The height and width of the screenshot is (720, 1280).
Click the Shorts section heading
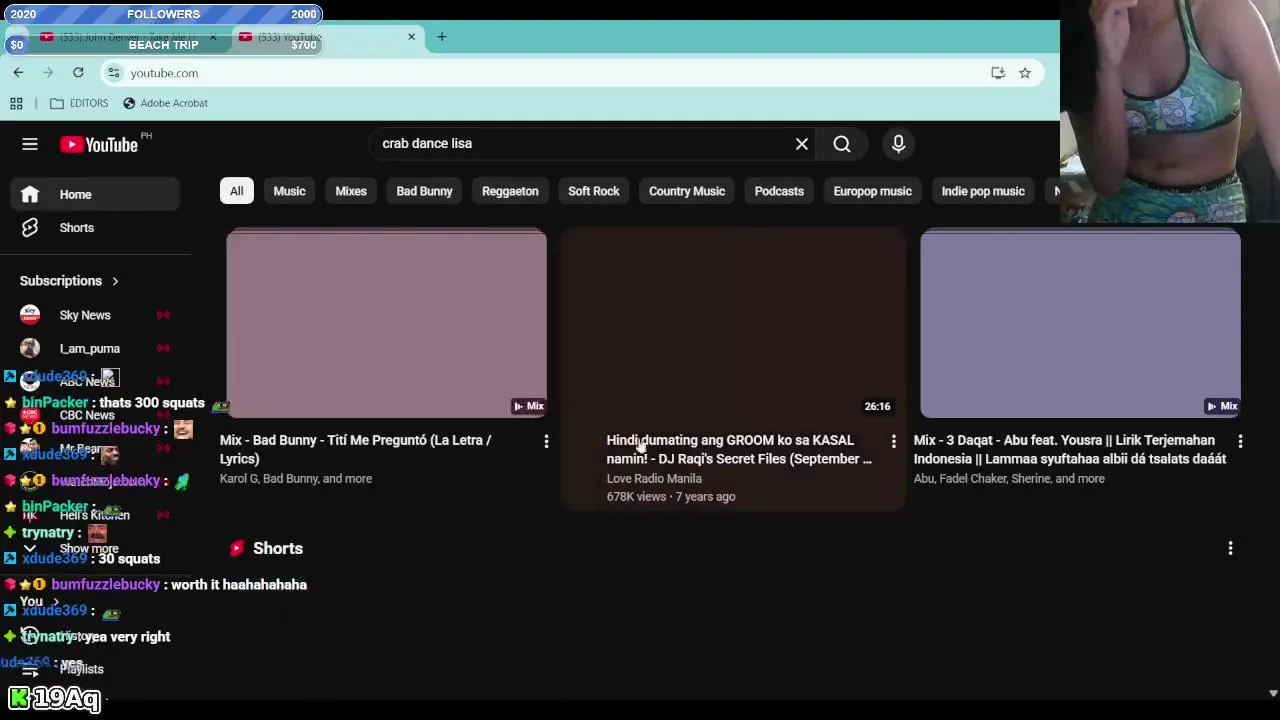278,548
